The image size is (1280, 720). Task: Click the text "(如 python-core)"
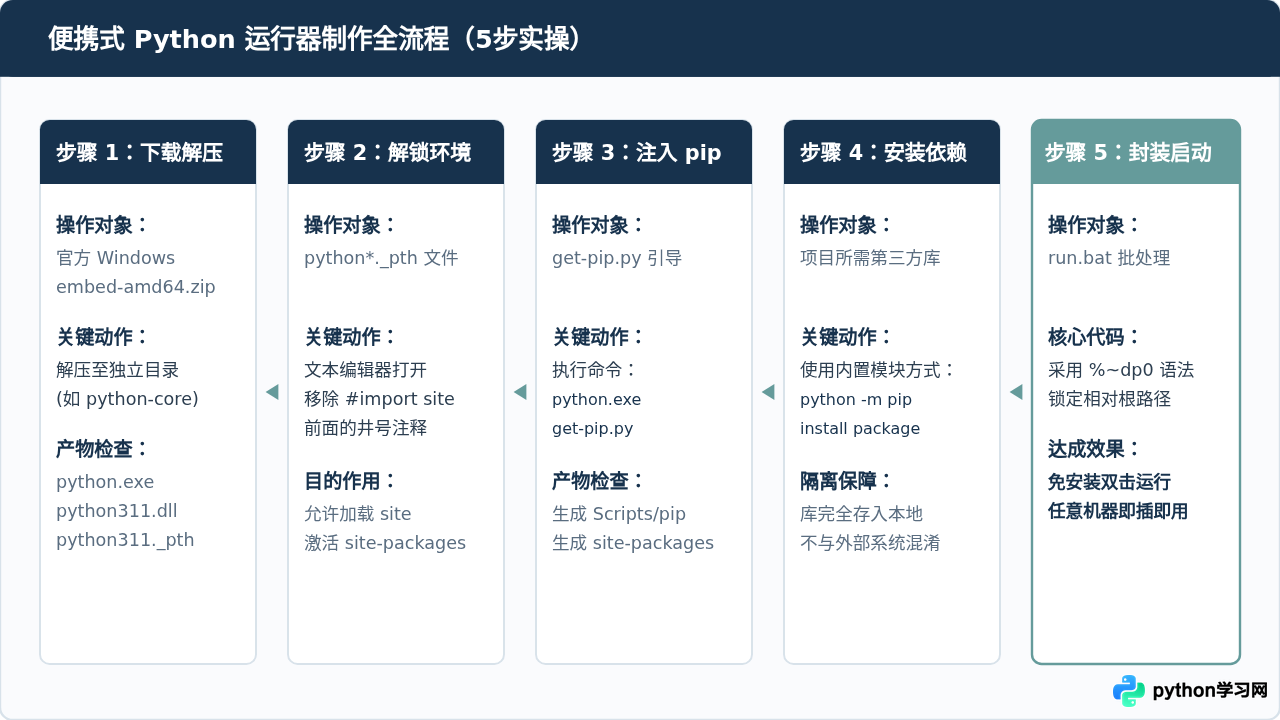[x=127, y=399]
